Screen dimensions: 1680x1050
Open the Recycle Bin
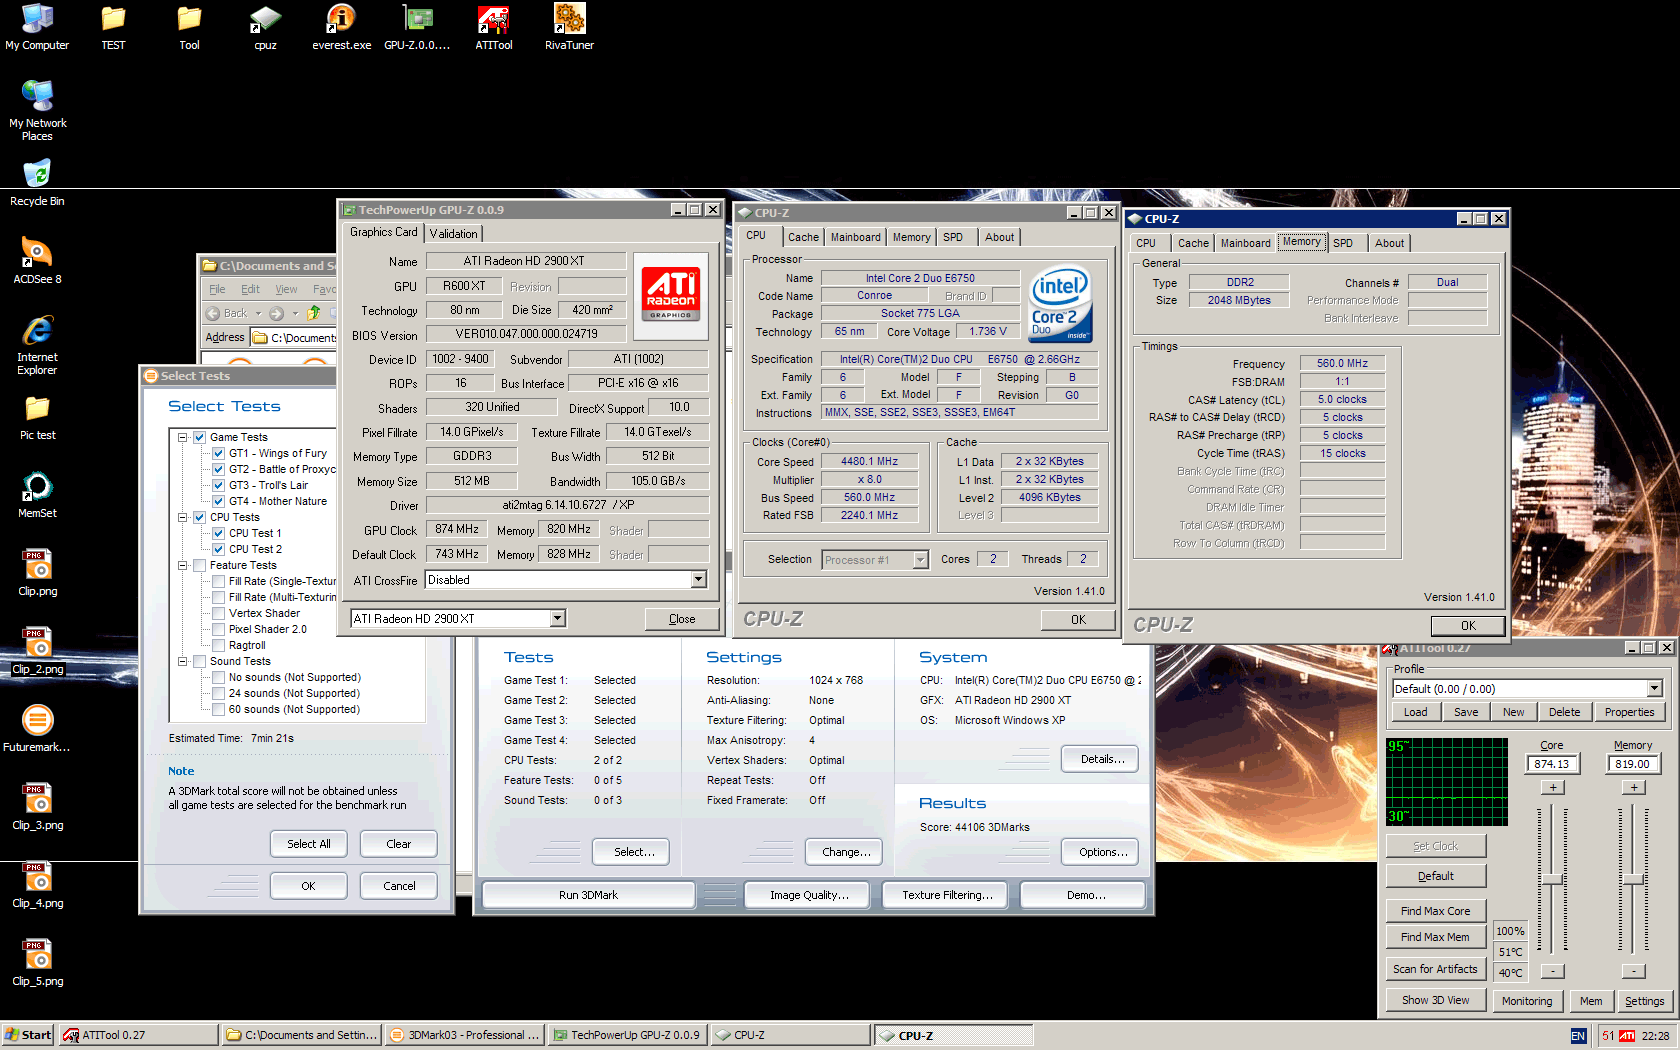click(x=37, y=183)
